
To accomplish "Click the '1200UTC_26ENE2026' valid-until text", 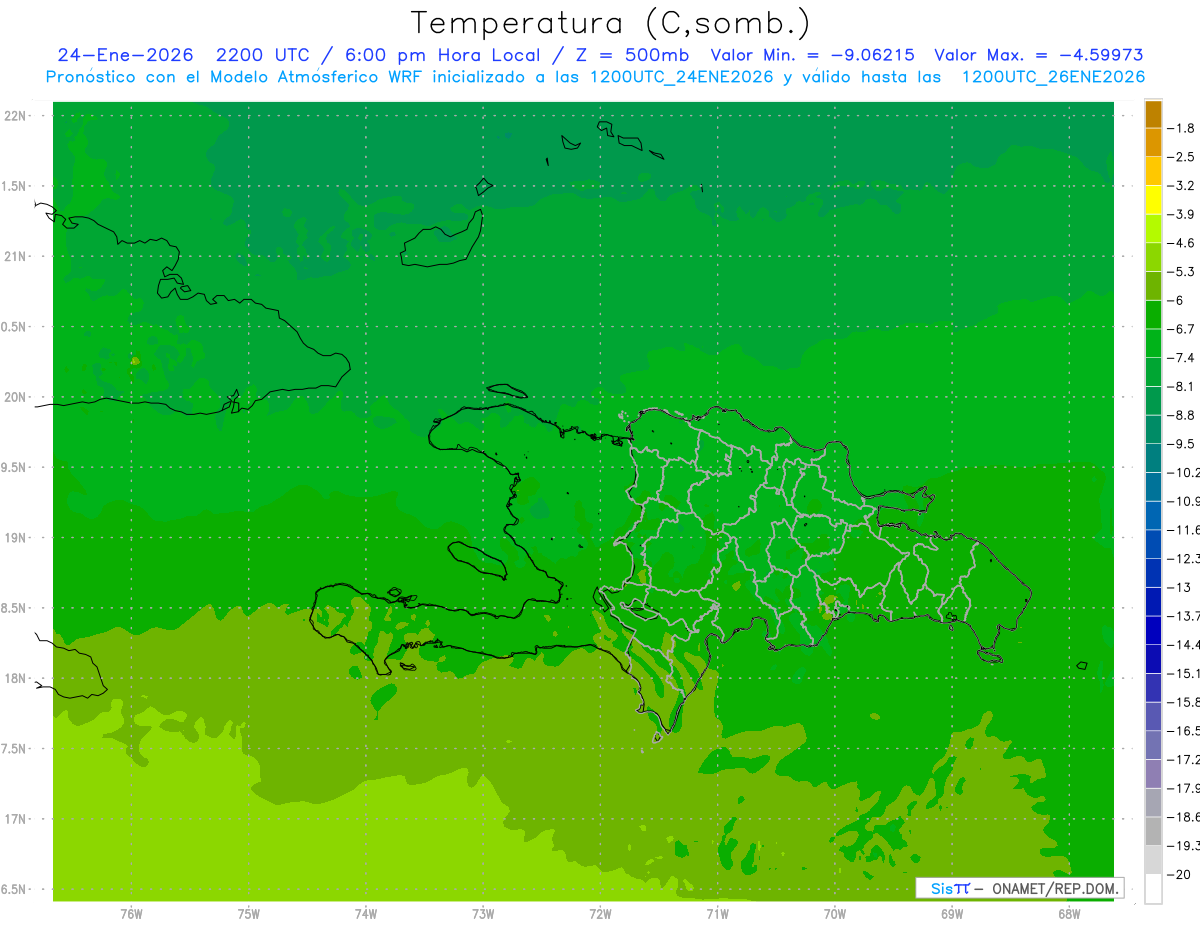I will pyautogui.click(x=1053, y=77).
